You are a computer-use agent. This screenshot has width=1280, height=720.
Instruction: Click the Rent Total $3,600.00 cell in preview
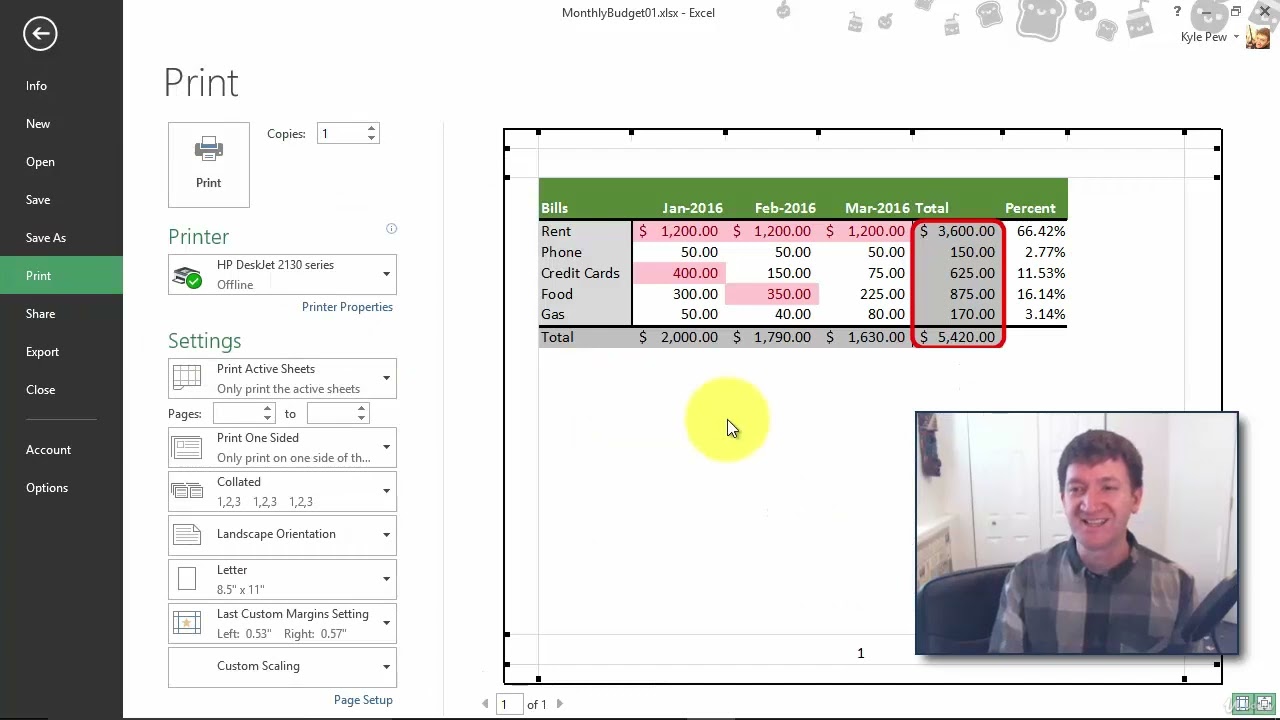[959, 231]
